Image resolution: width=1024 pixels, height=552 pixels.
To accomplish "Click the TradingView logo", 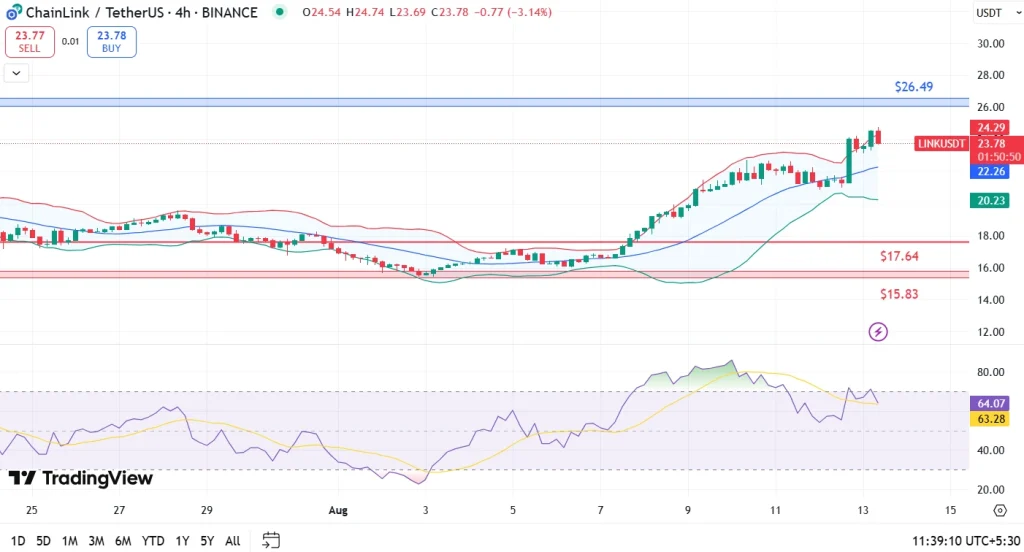I will (80, 478).
